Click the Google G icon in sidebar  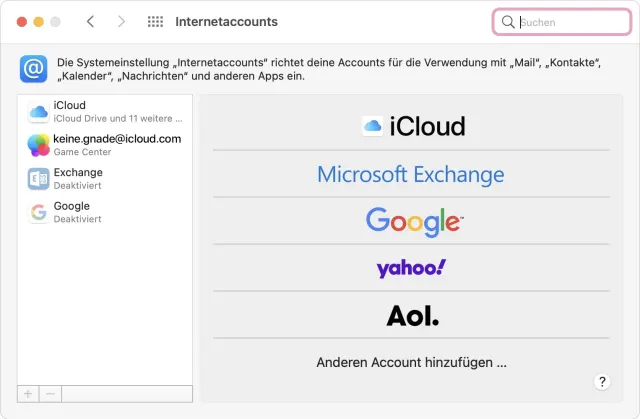[38, 212]
